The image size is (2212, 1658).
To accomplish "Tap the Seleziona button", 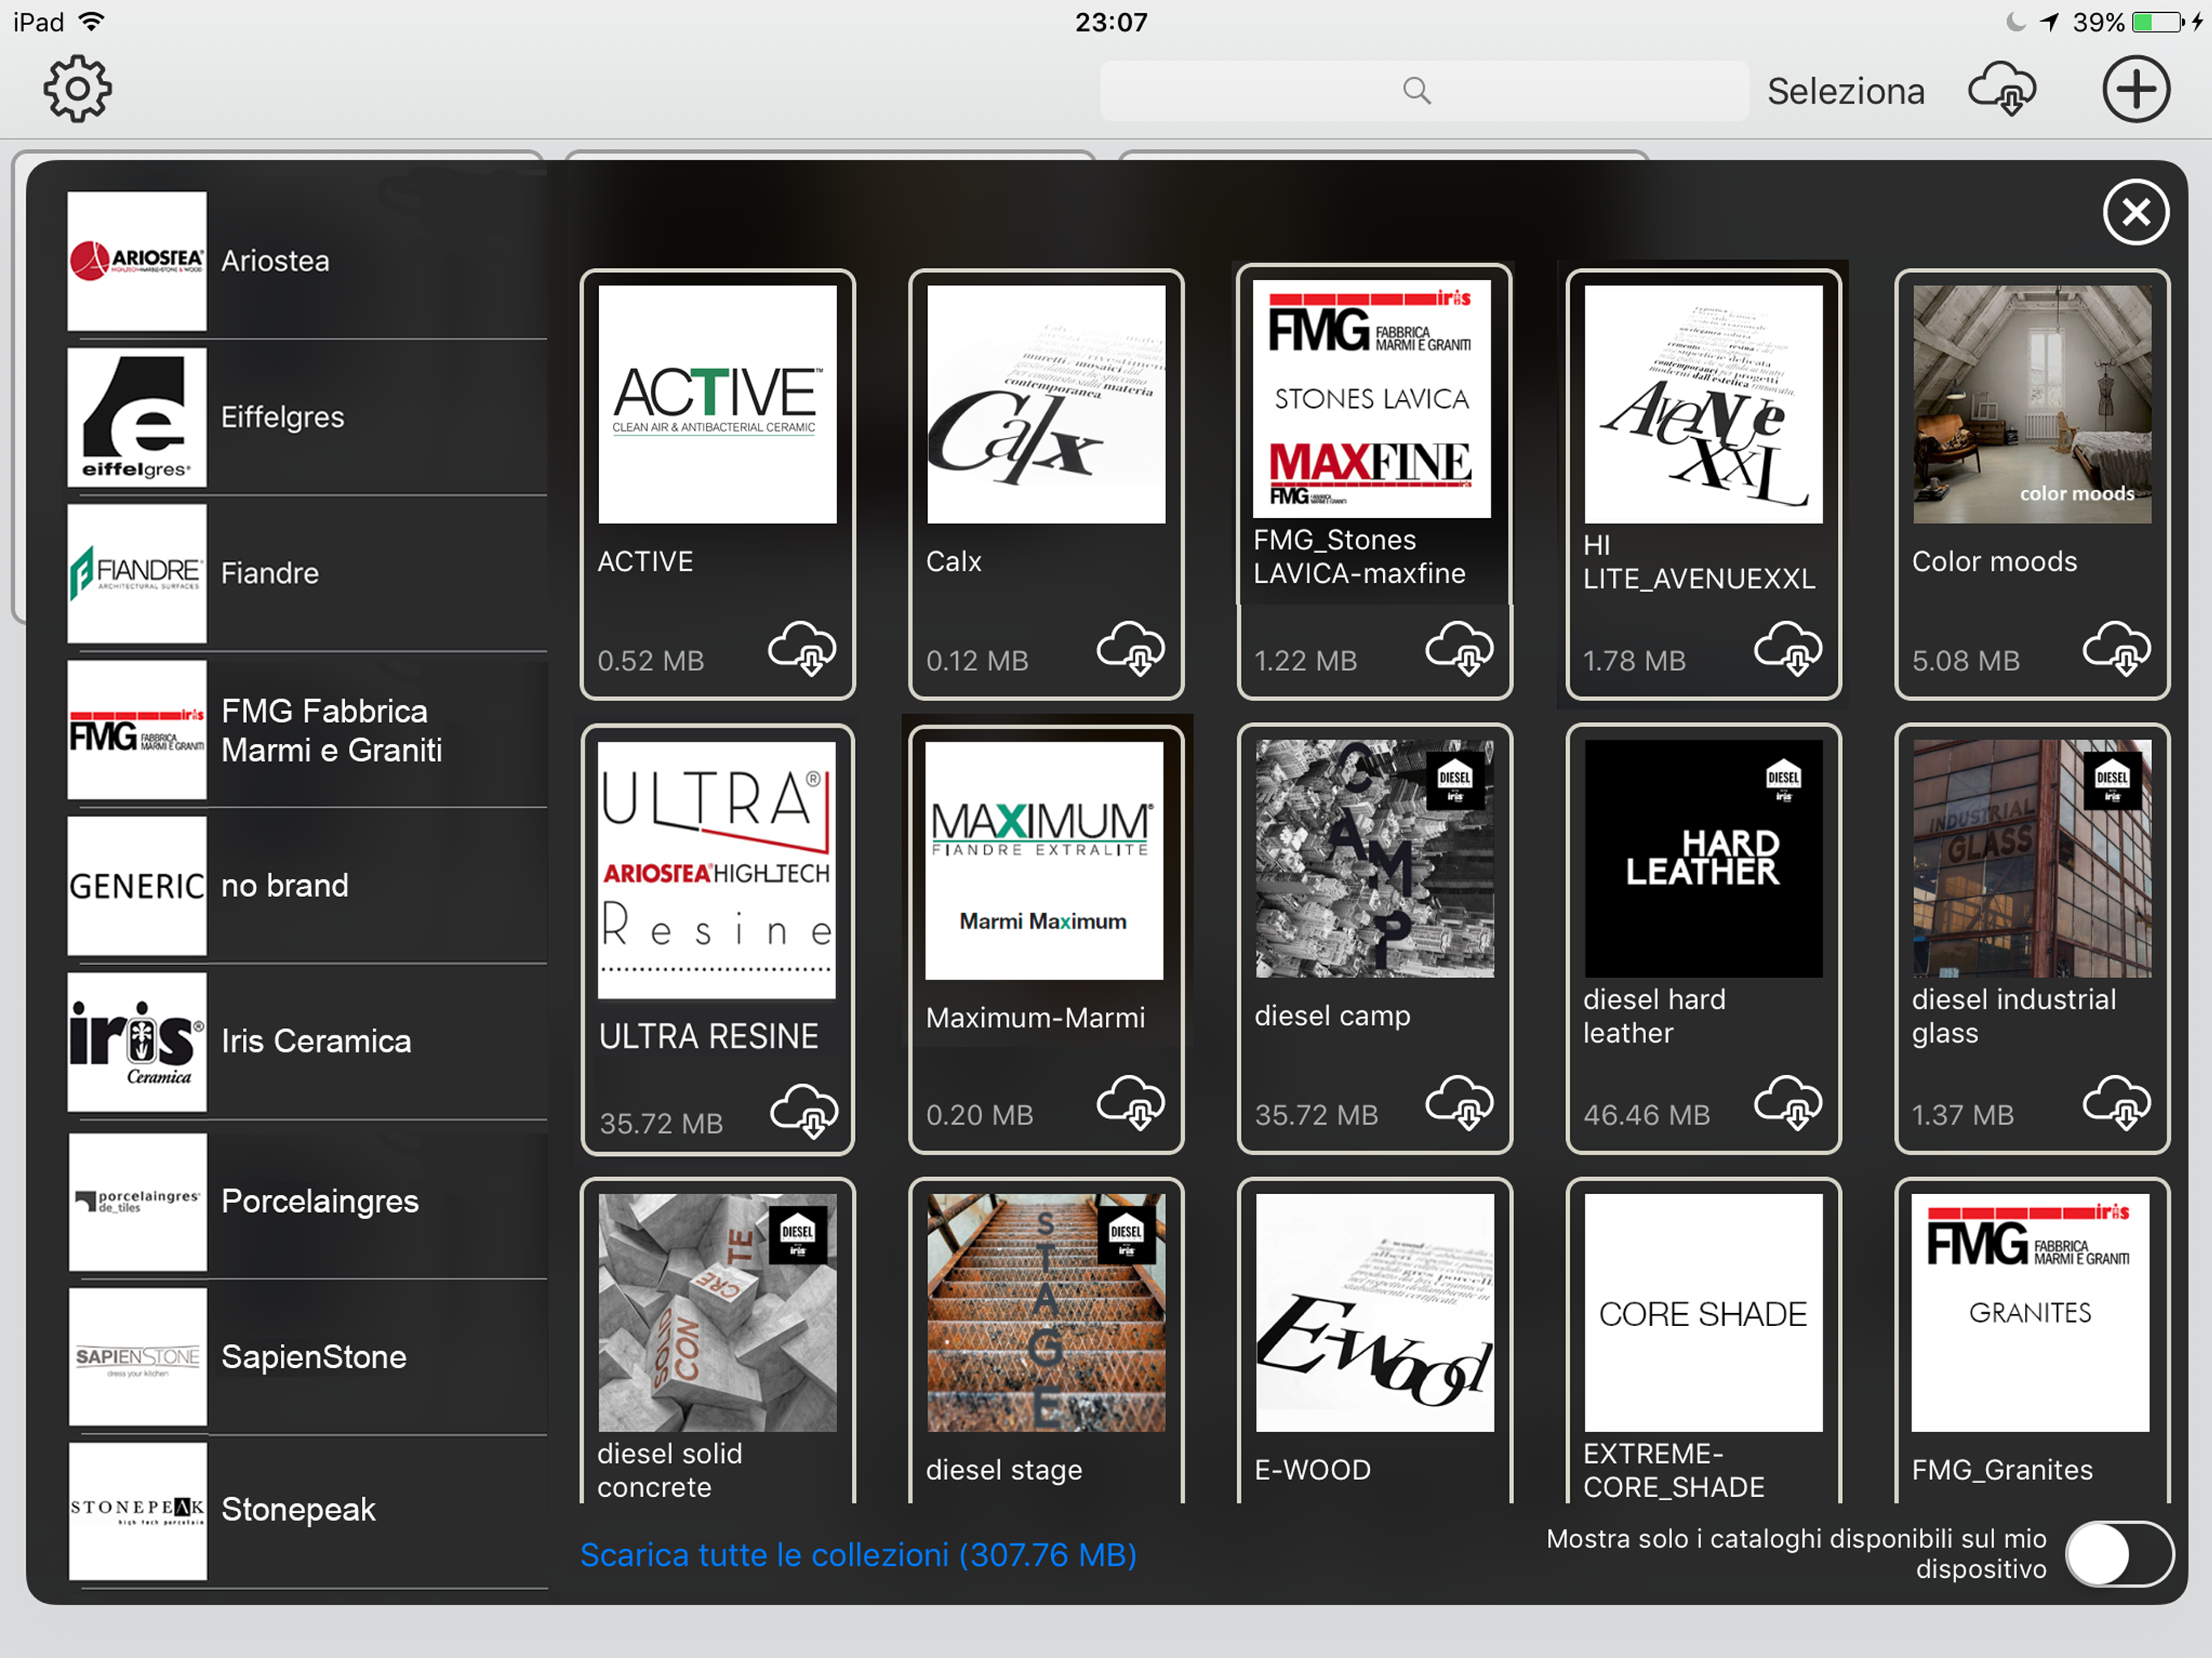I will (1845, 91).
